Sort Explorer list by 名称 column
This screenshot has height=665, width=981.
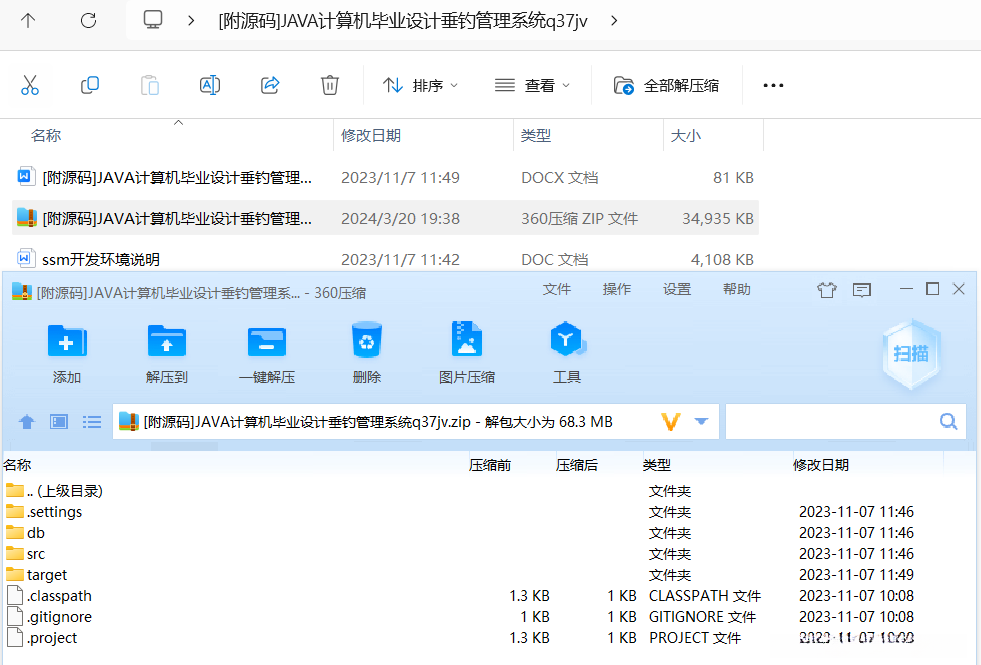pyautogui.click(x=46, y=135)
